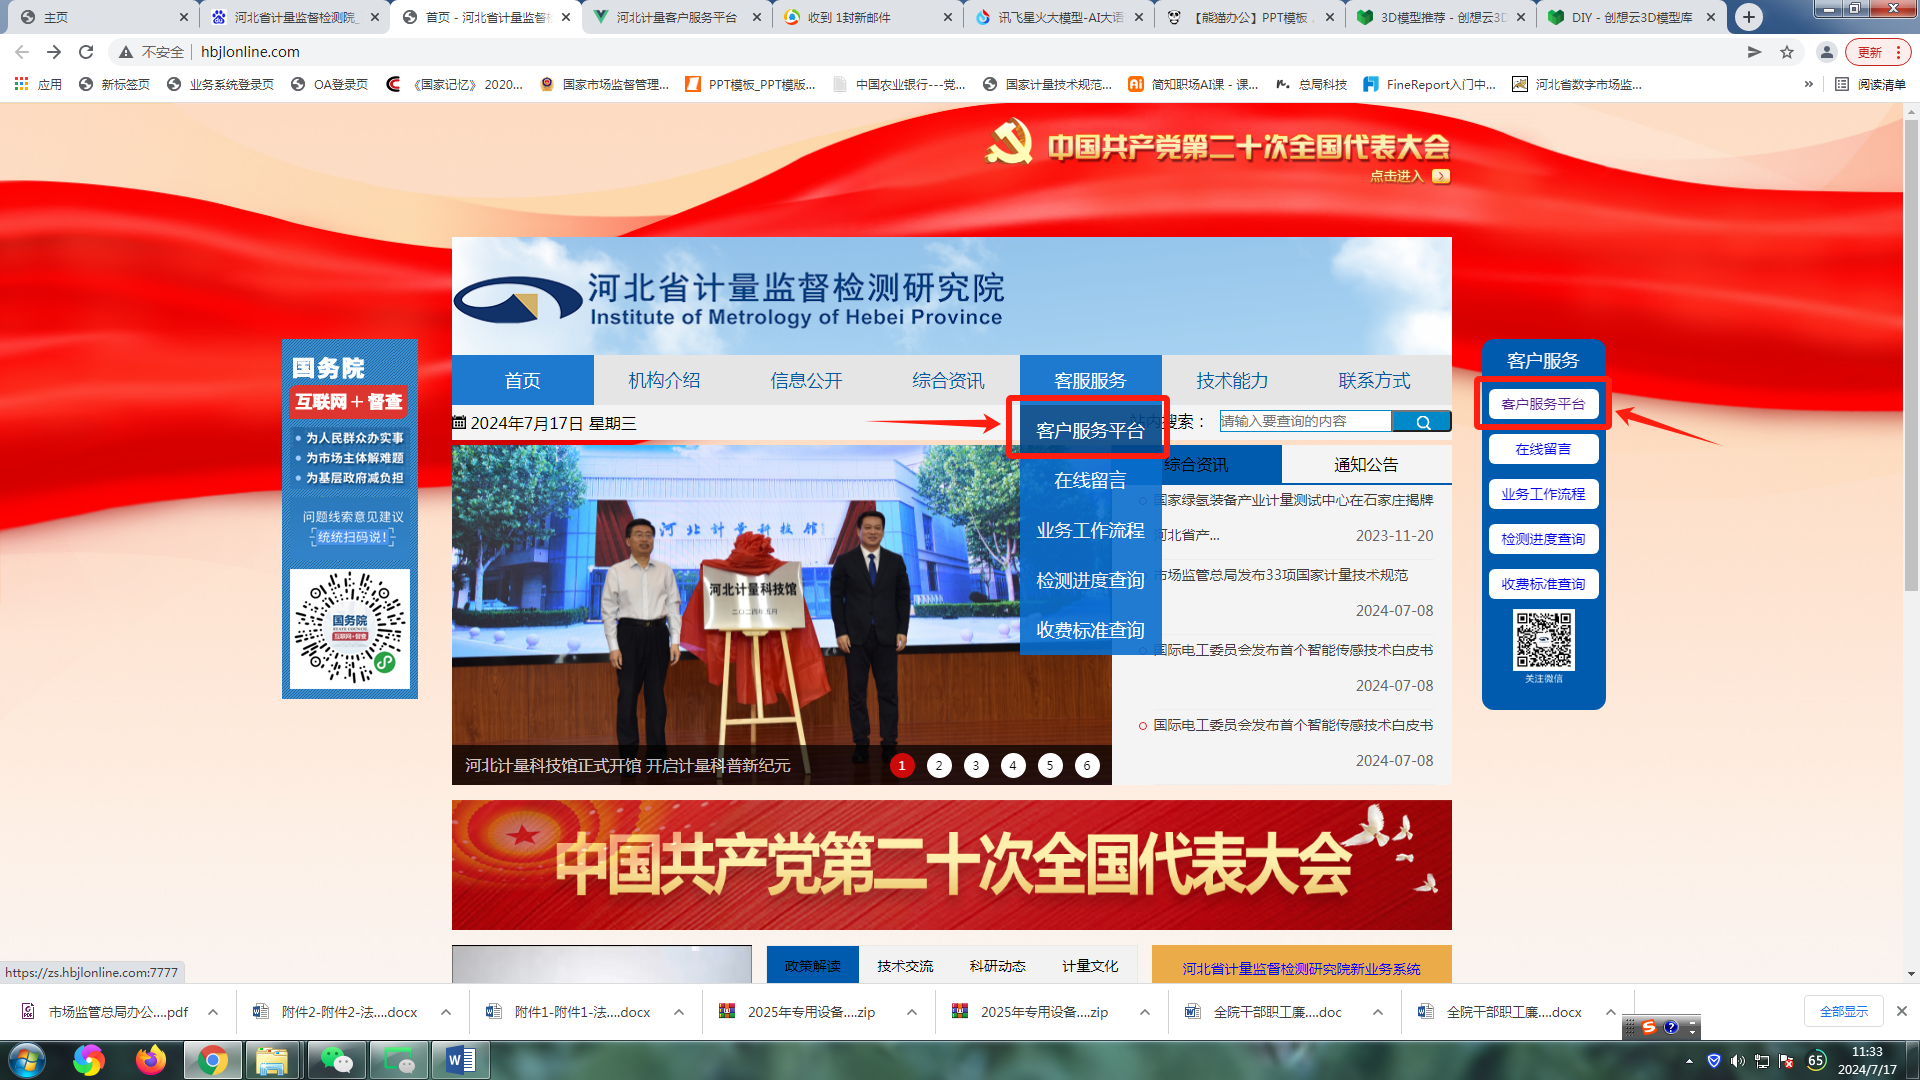Select slide 5 in carousel
The width and height of the screenshot is (1920, 1080).
[x=1050, y=766]
